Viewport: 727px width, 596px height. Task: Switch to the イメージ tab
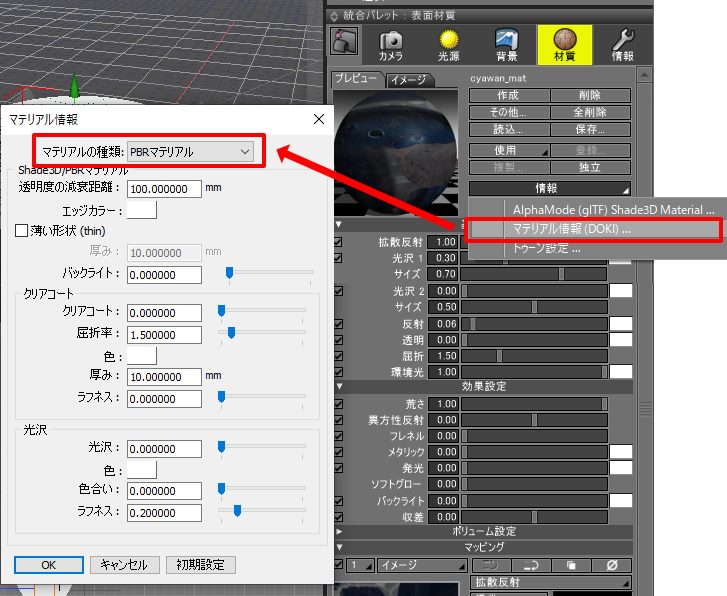point(408,80)
